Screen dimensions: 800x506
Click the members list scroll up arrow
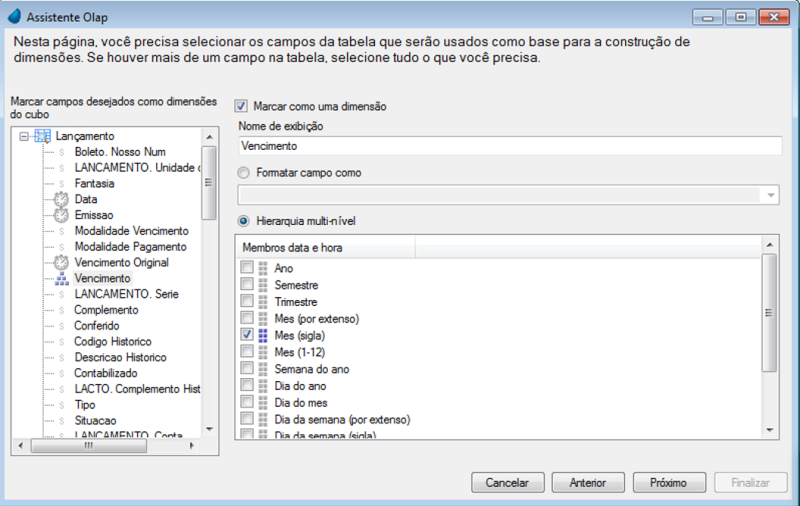(x=770, y=245)
